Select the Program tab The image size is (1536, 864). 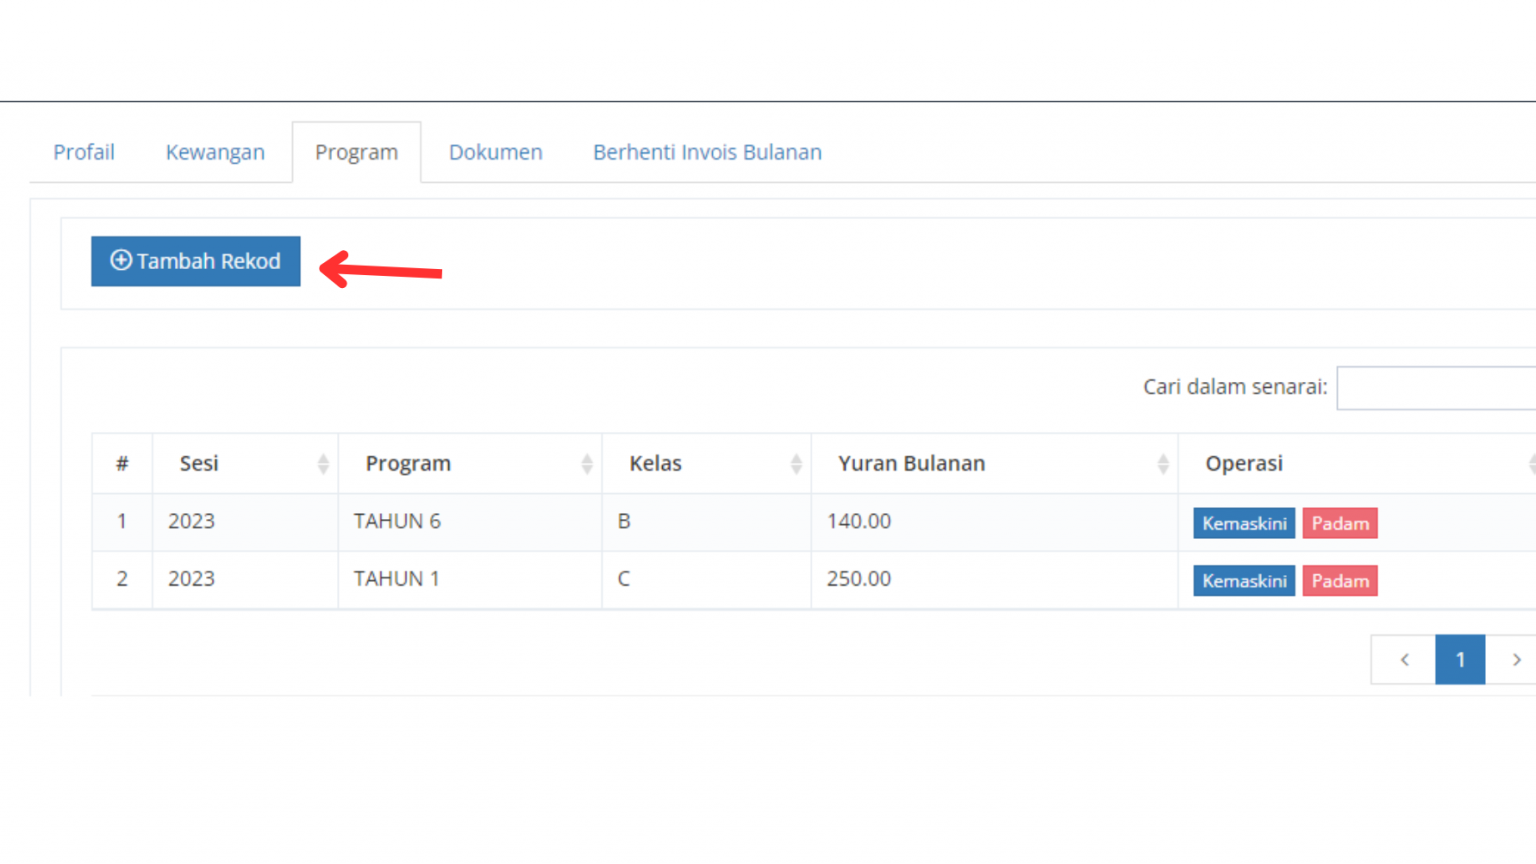point(356,152)
